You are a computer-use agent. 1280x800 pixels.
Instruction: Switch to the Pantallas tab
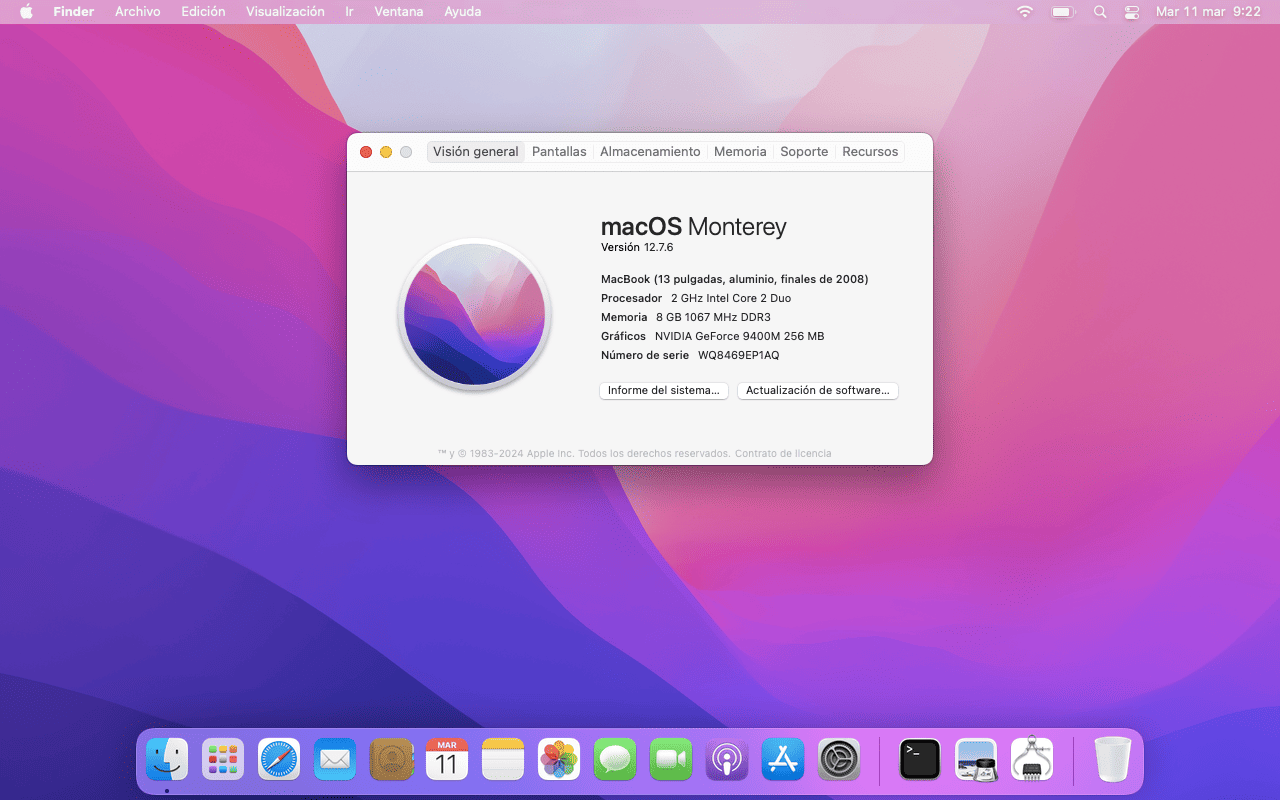coord(559,152)
